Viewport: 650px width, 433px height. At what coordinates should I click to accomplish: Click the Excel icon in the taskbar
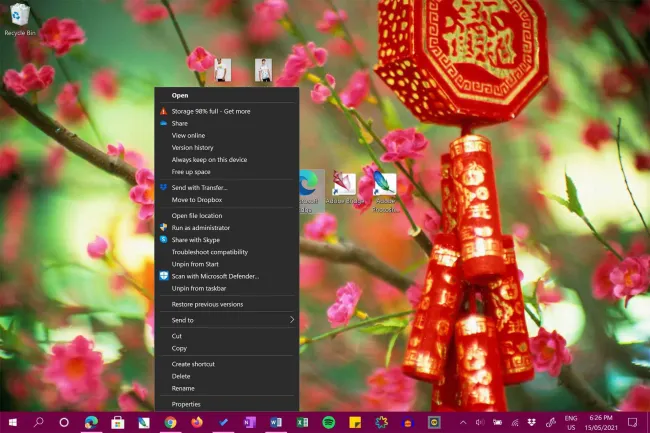[x=302, y=422]
